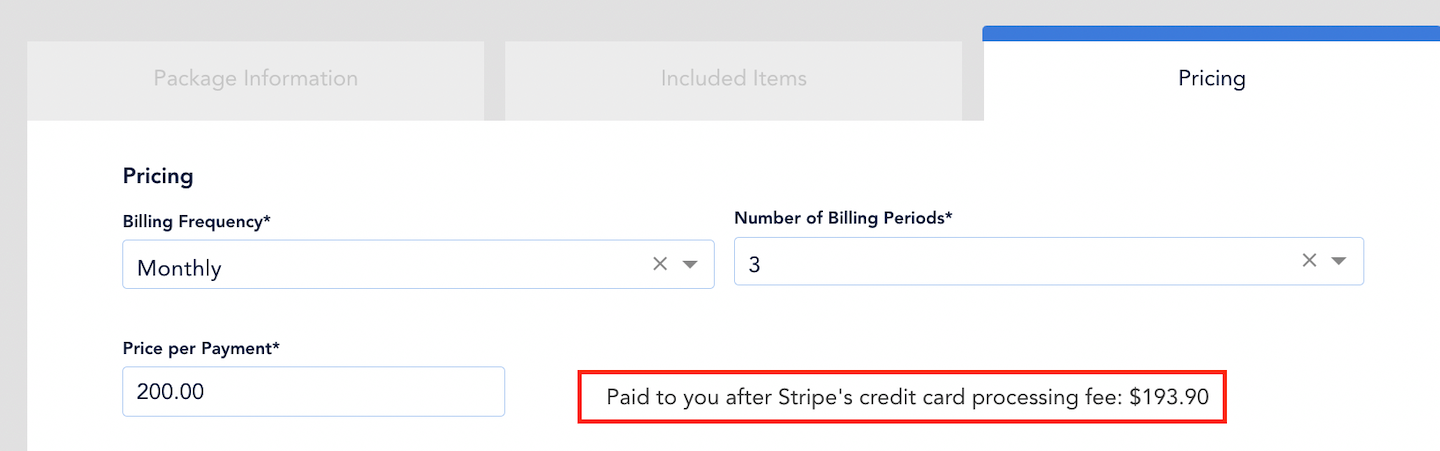Clear the Number of Billing Periods value

pyautogui.click(x=1309, y=260)
